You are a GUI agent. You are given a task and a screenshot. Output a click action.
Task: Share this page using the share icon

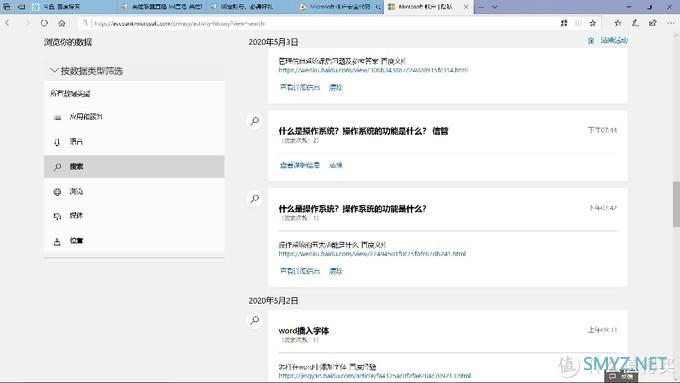pos(653,23)
